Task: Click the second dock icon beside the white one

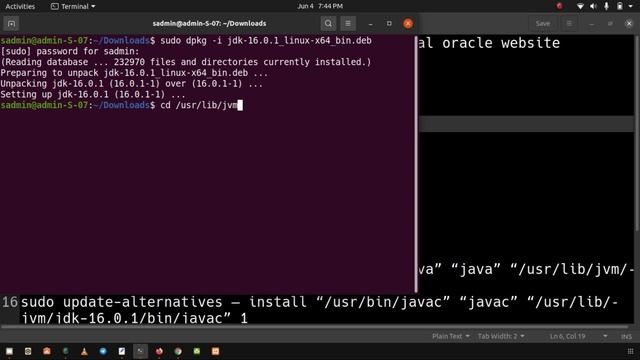Action: (28, 351)
